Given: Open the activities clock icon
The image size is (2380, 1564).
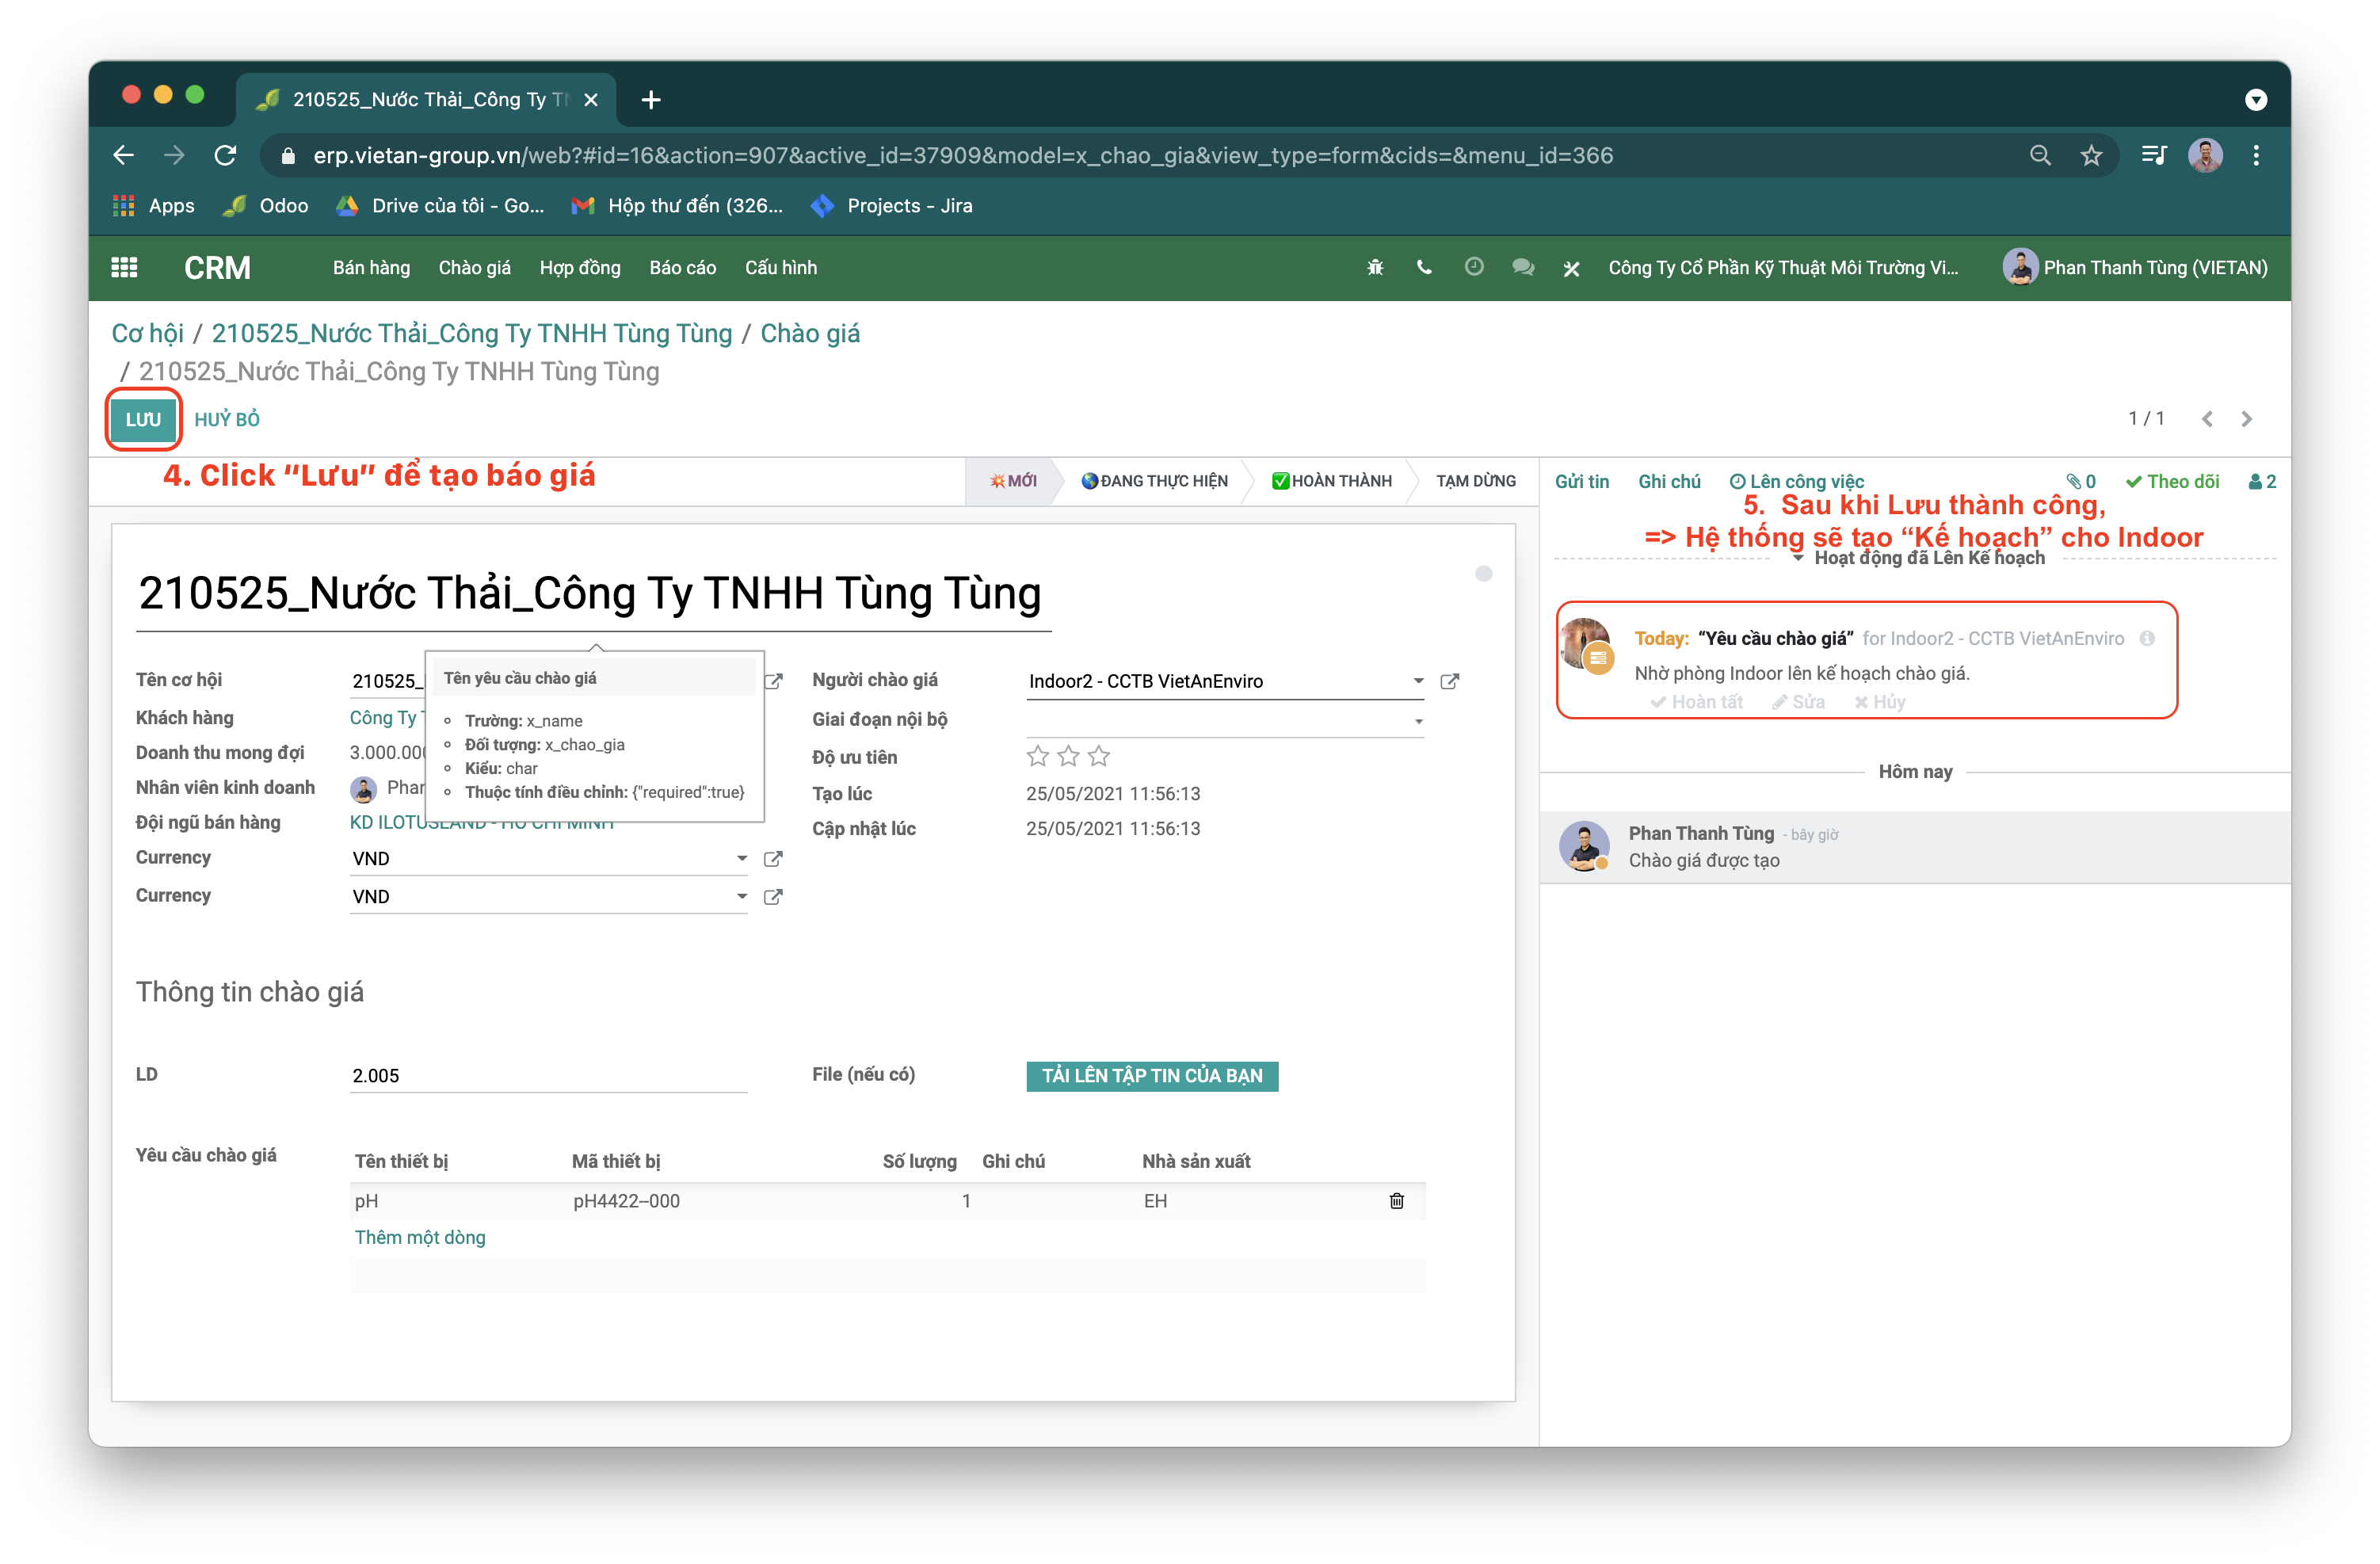Looking at the screenshot, I should 1473,267.
